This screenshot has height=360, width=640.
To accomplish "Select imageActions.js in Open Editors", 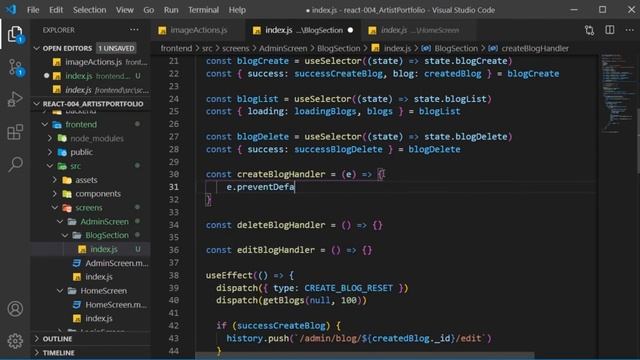I will 91,62.
